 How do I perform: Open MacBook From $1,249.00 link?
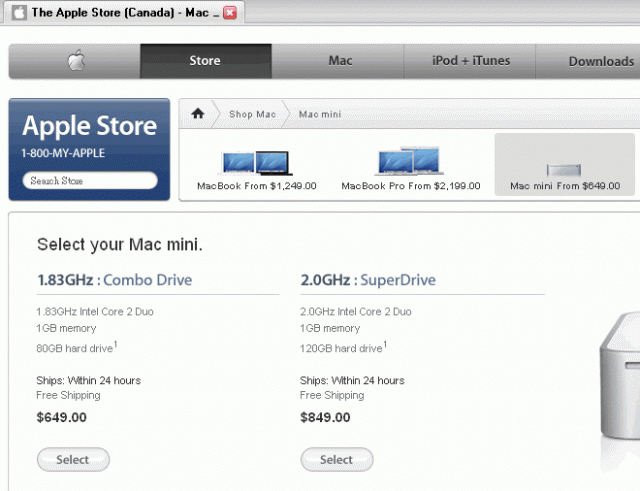click(x=257, y=186)
